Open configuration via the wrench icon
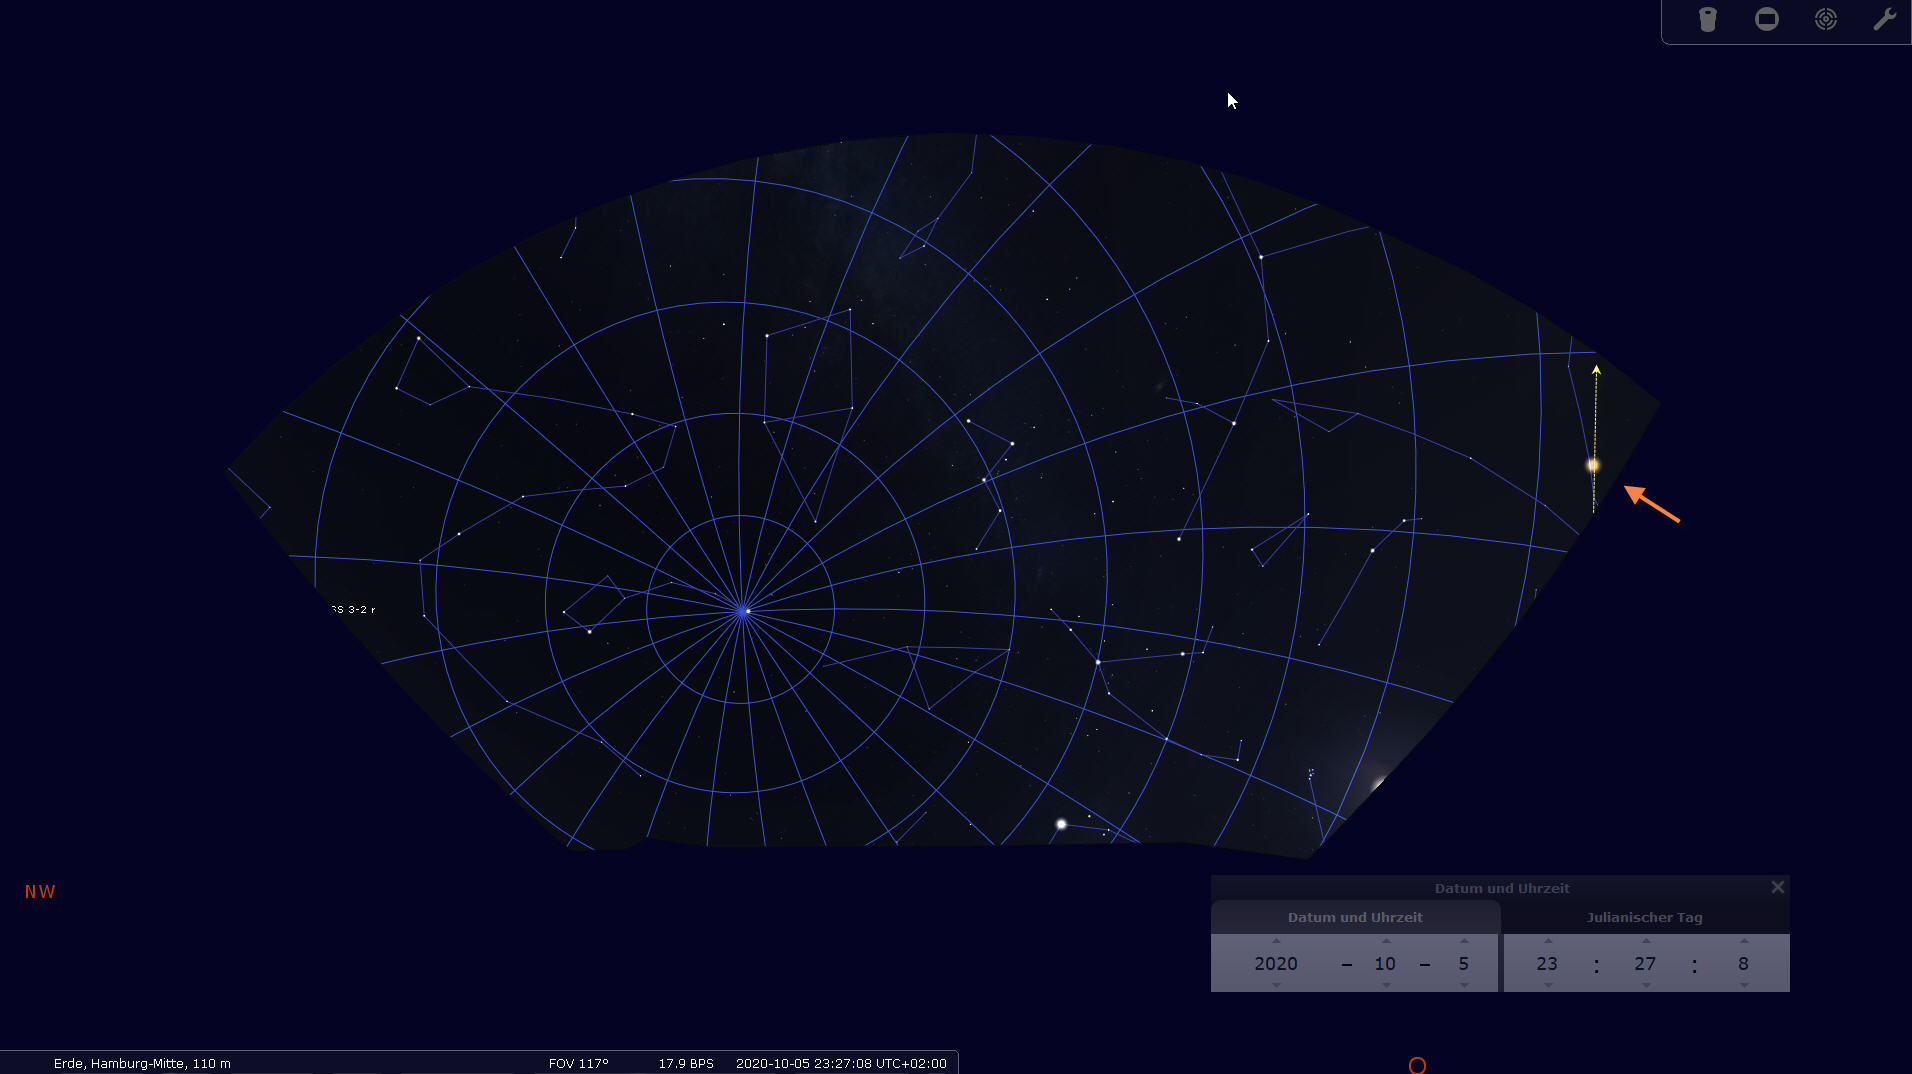The image size is (1912, 1074). click(1884, 20)
